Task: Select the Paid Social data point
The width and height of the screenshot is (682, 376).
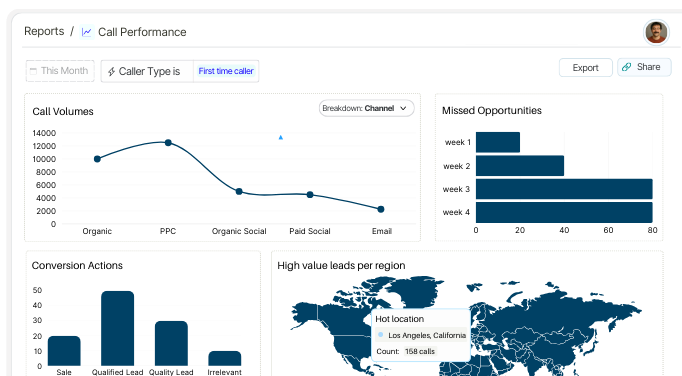Action: 310,195
